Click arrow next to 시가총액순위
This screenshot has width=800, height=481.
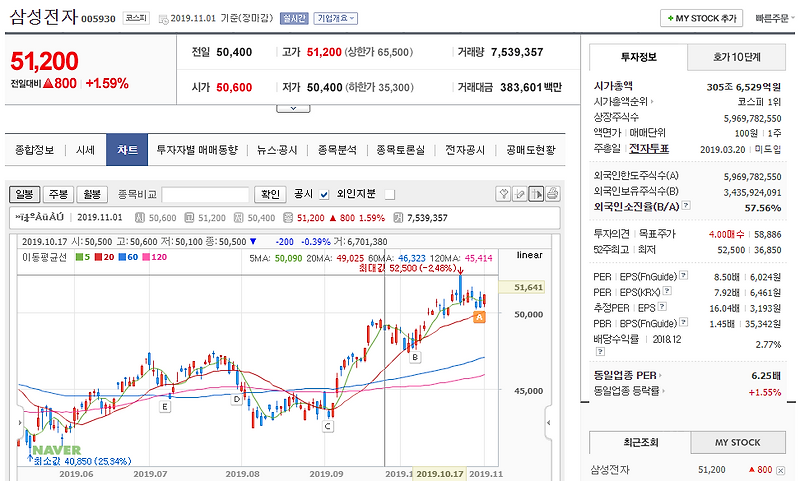click(652, 102)
